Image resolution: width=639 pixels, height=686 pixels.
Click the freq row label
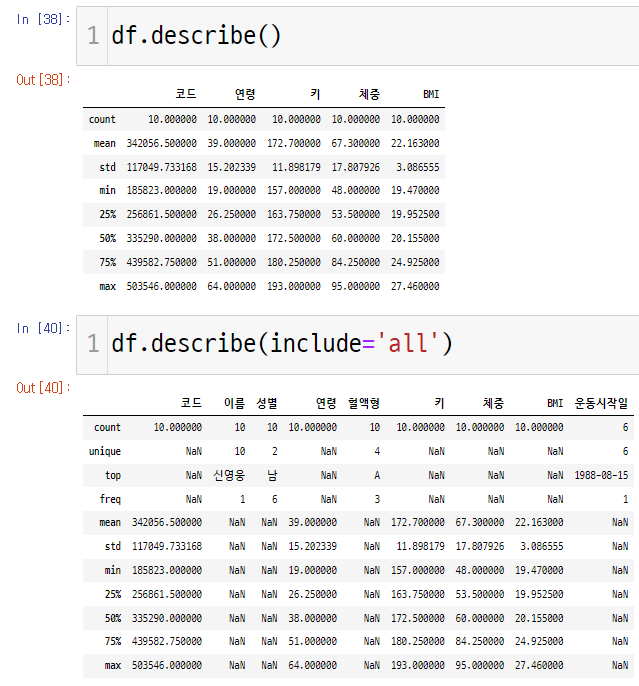(x=110, y=499)
